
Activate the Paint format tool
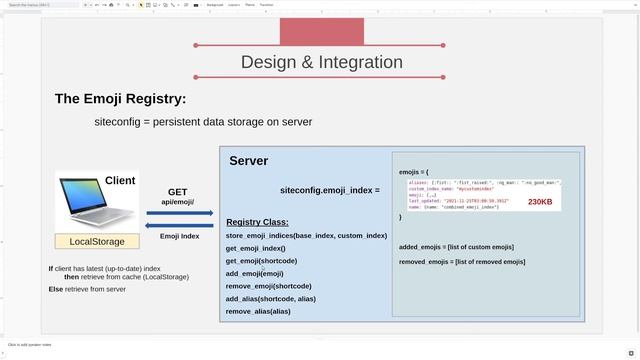tap(118, 5)
